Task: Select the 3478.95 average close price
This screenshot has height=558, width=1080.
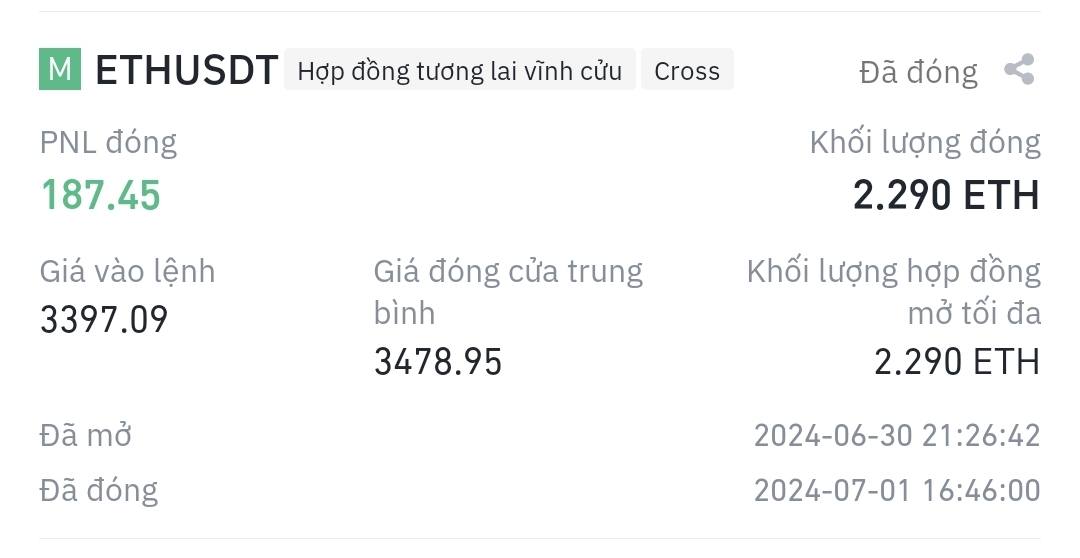Action: [x=438, y=362]
